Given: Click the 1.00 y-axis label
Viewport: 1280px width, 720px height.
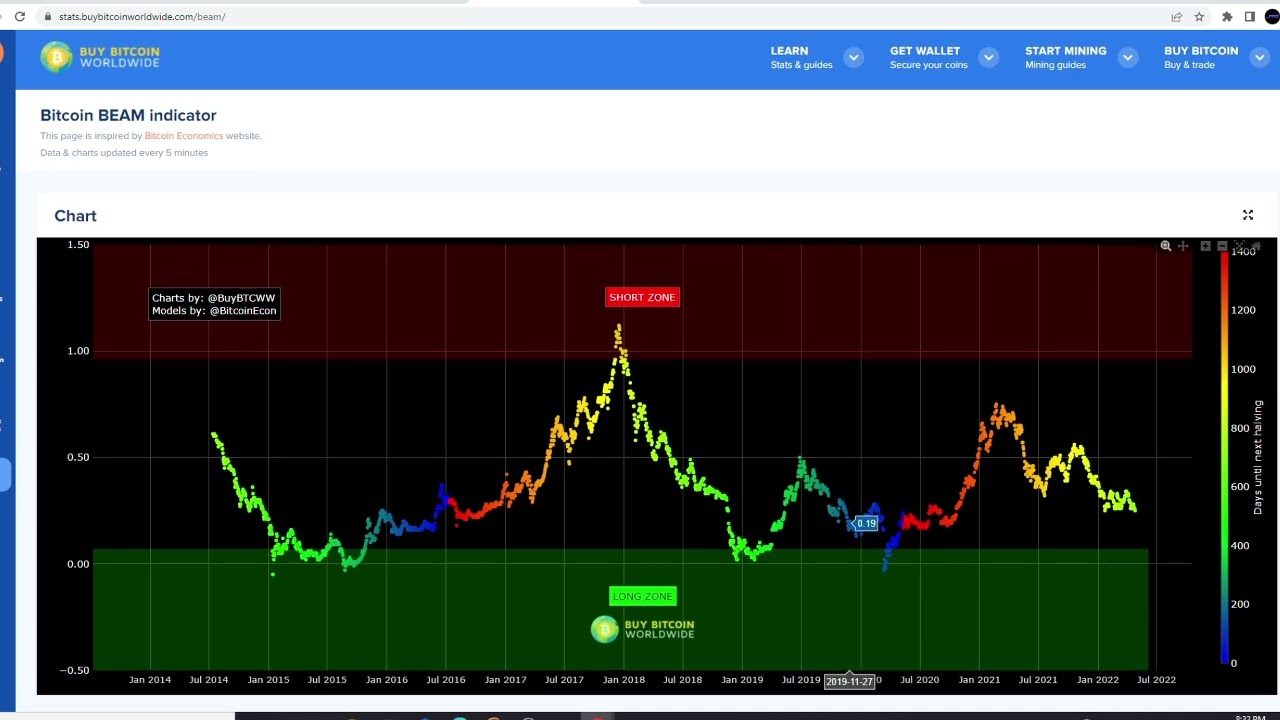Looking at the screenshot, I should (x=78, y=351).
